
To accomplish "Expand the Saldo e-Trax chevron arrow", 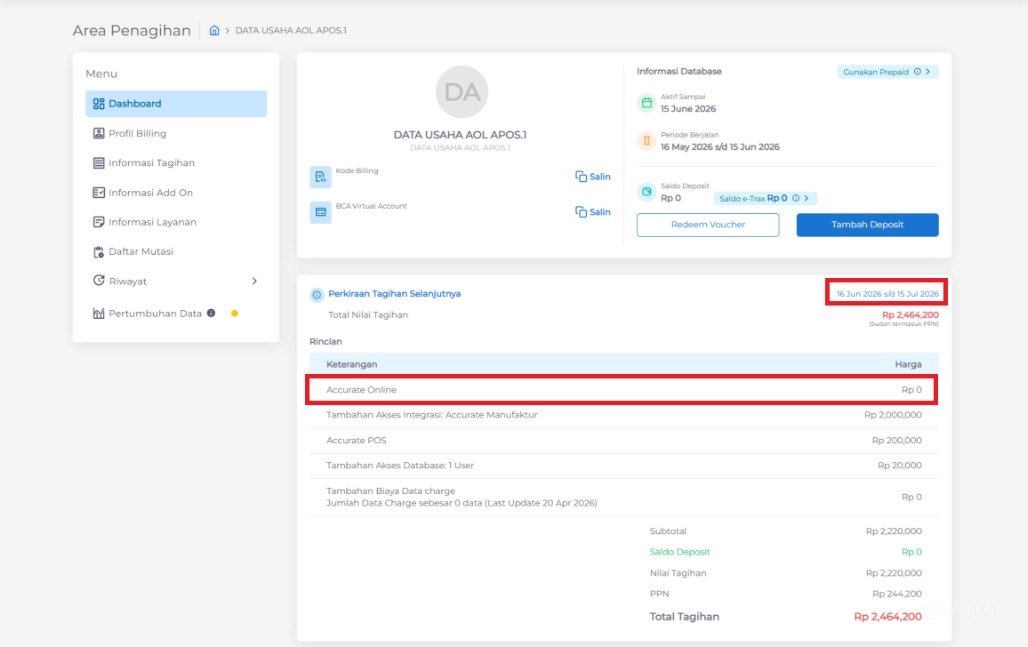I will [x=806, y=198].
